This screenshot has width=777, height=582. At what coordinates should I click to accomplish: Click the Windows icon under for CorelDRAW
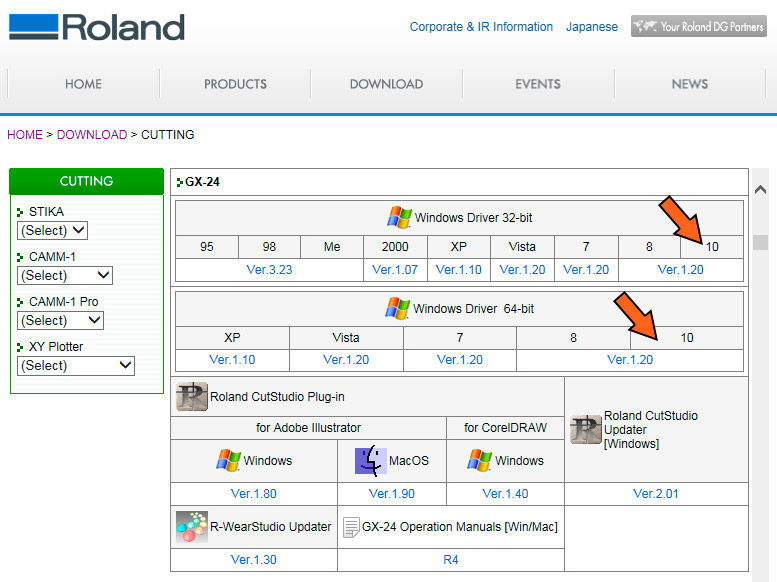(480, 460)
